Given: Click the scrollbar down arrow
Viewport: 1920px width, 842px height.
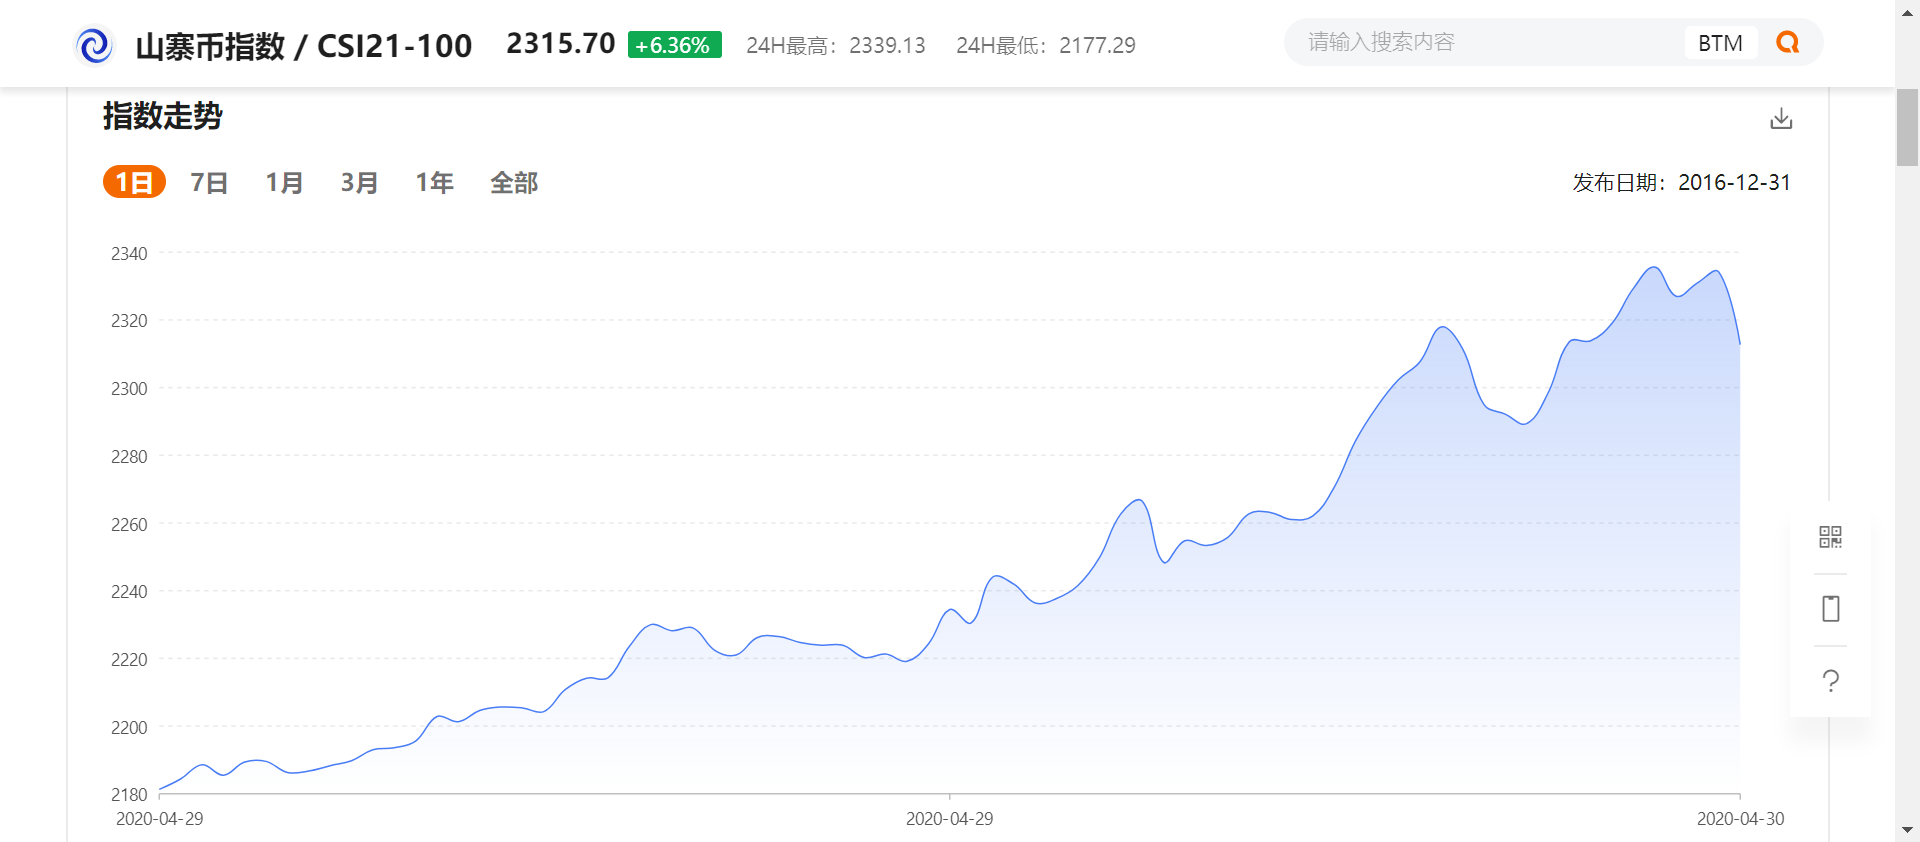Looking at the screenshot, I should 1907,830.
